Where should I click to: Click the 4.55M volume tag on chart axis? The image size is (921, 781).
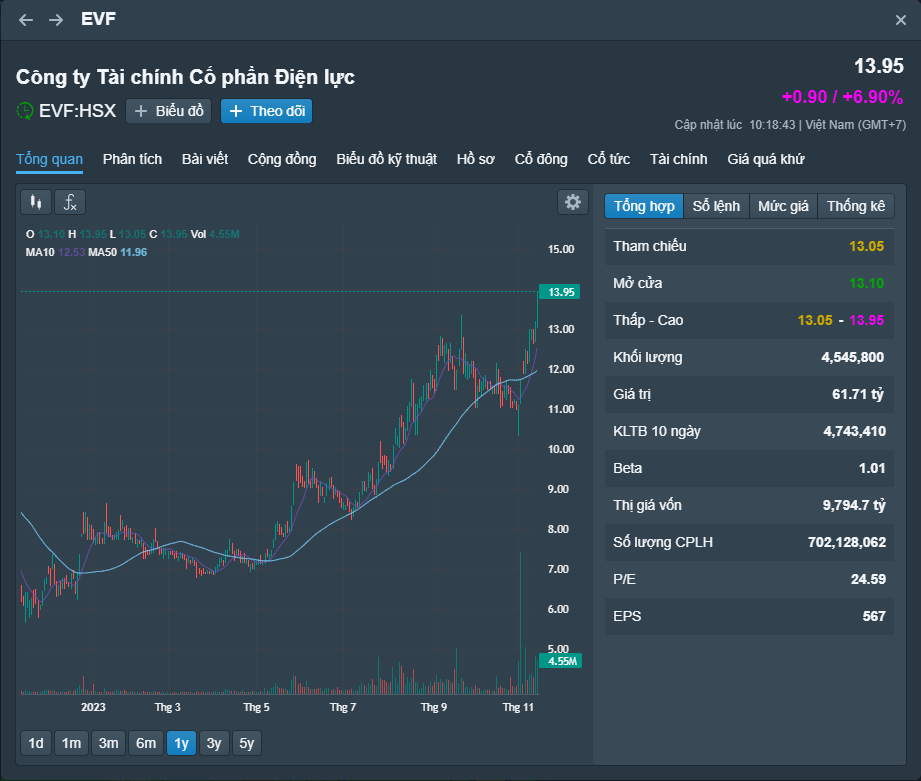(x=561, y=661)
